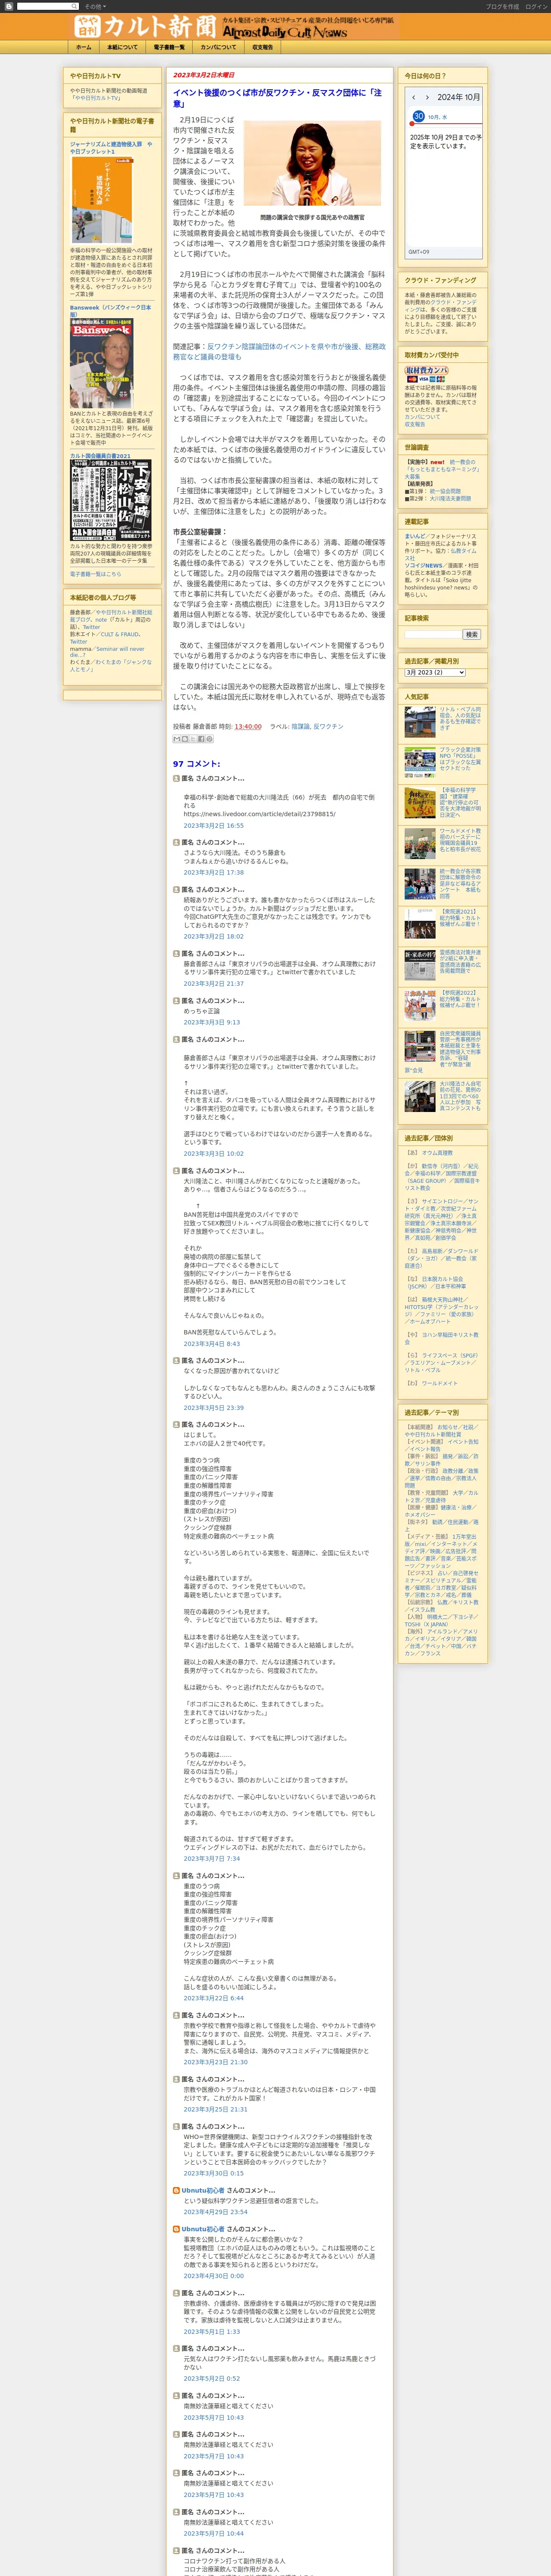
Task: Click ブログを作成 link in navbar
Action: (x=502, y=6)
